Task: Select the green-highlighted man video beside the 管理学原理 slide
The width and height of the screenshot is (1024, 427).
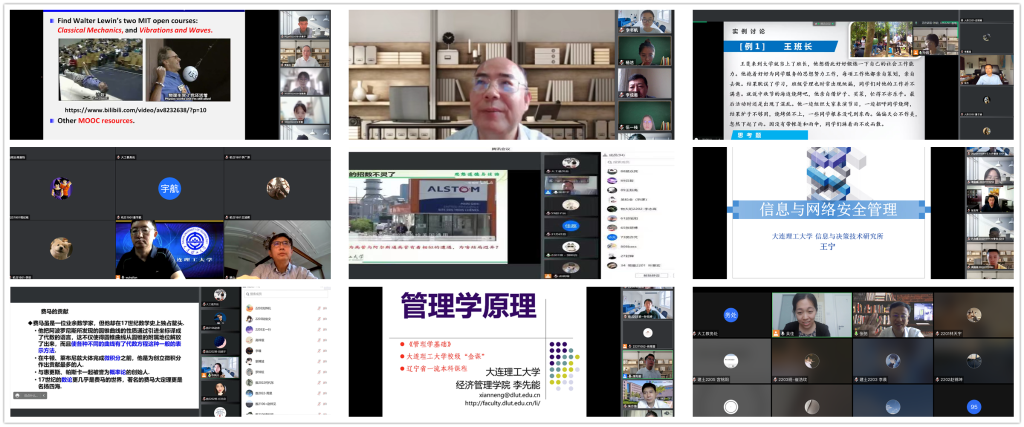Action: [x=648, y=366]
